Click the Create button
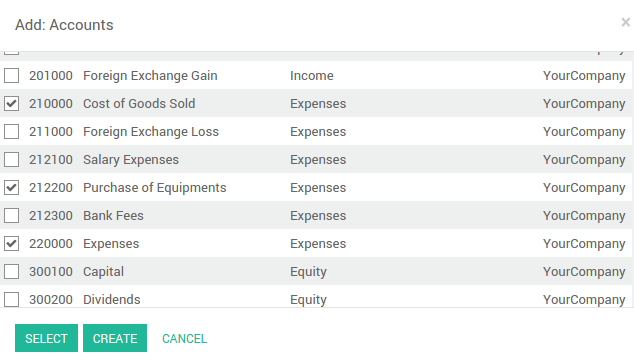 (115, 338)
